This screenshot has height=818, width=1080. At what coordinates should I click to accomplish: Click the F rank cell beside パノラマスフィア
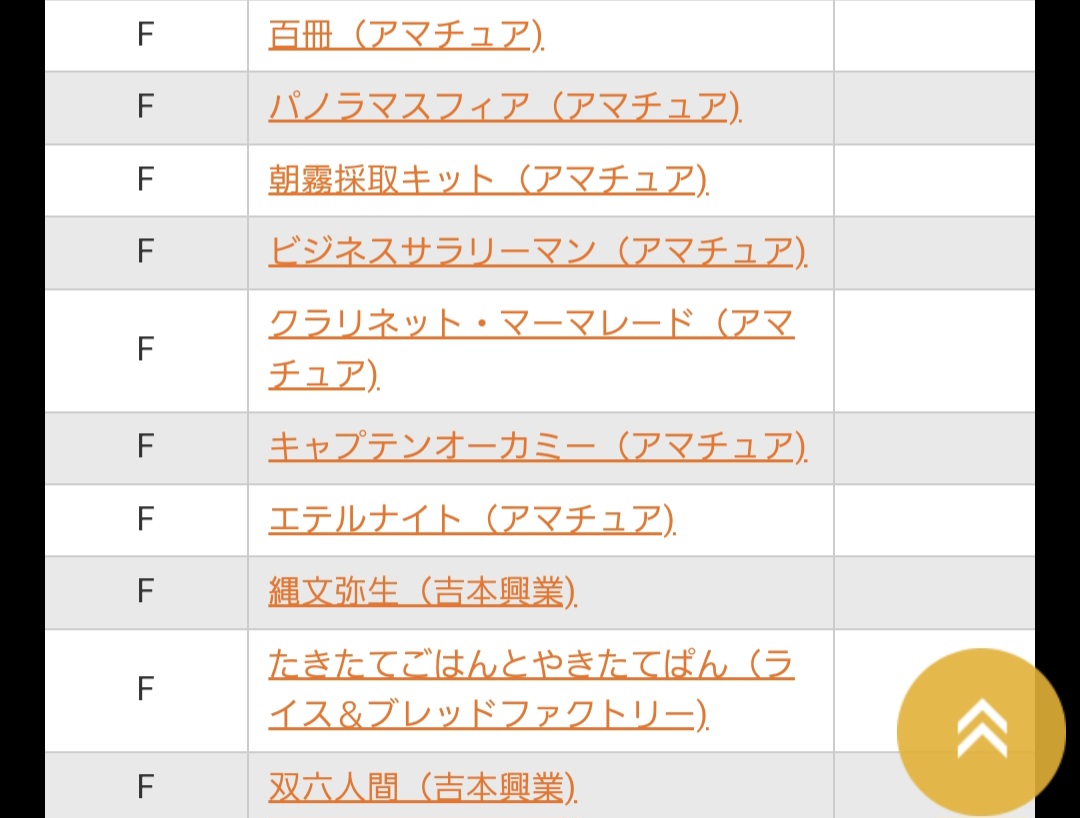(x=146, y=107)
